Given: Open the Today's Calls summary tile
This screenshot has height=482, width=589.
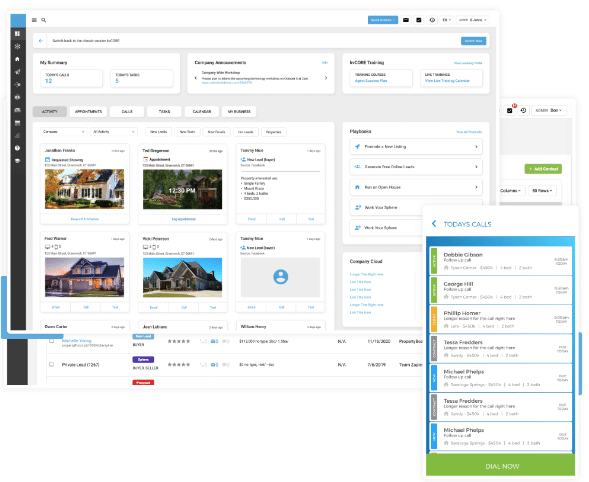Looking at the screenshot, I should click(x=71, y=78).
